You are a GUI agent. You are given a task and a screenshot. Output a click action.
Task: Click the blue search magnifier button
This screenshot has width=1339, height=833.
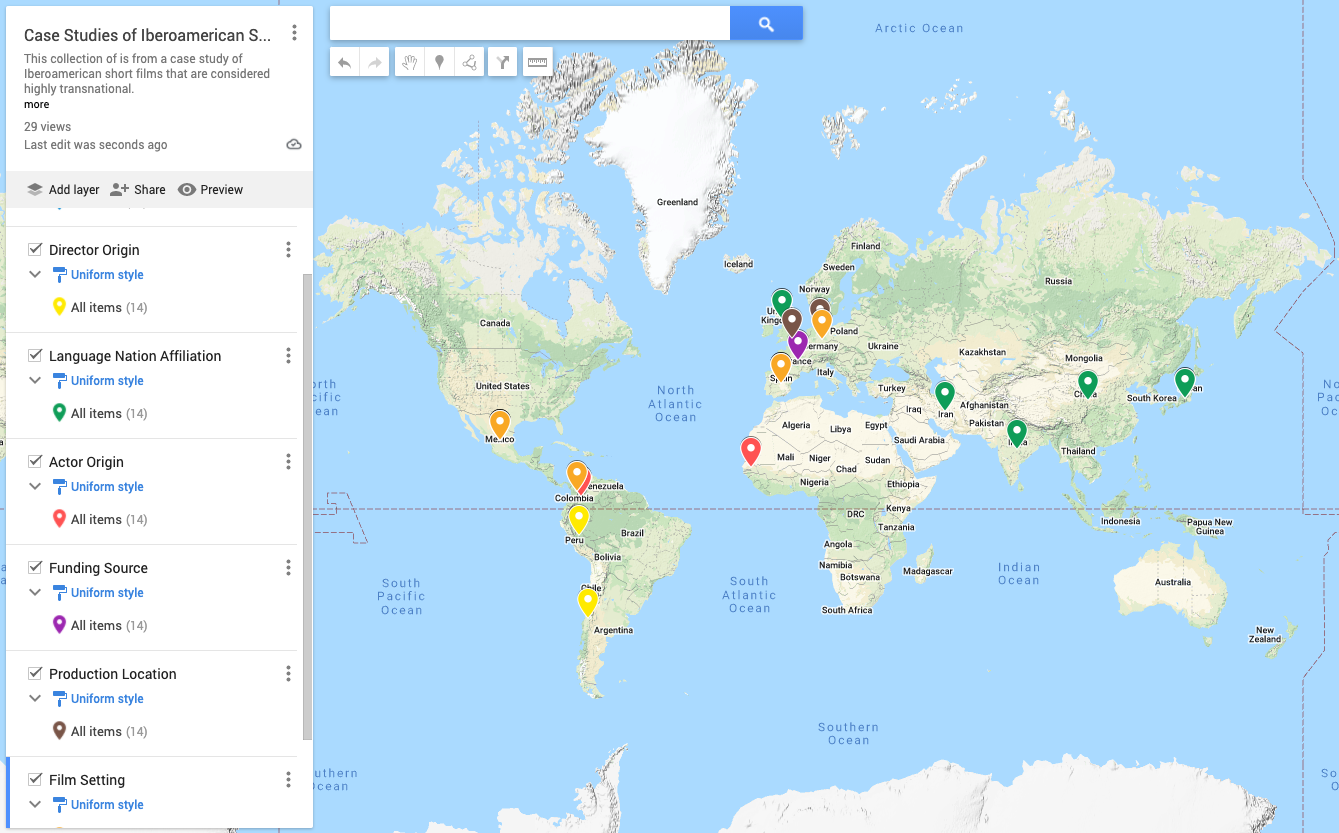point(766,24)
